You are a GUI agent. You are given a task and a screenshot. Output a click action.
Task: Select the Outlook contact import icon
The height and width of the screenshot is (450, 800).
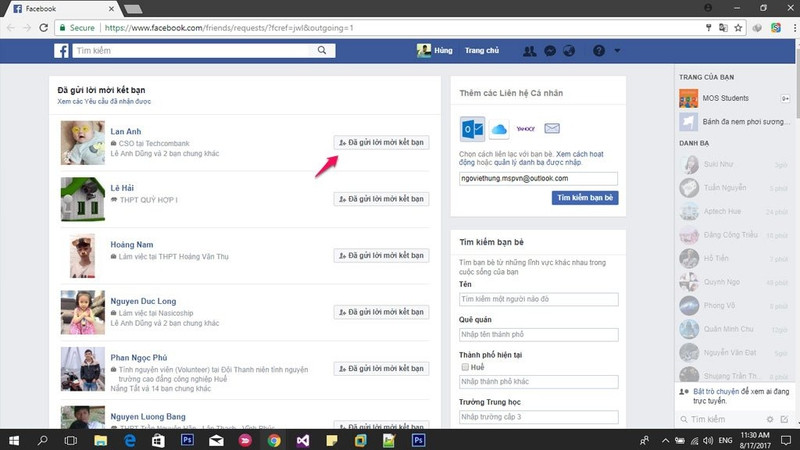[472, 129]
